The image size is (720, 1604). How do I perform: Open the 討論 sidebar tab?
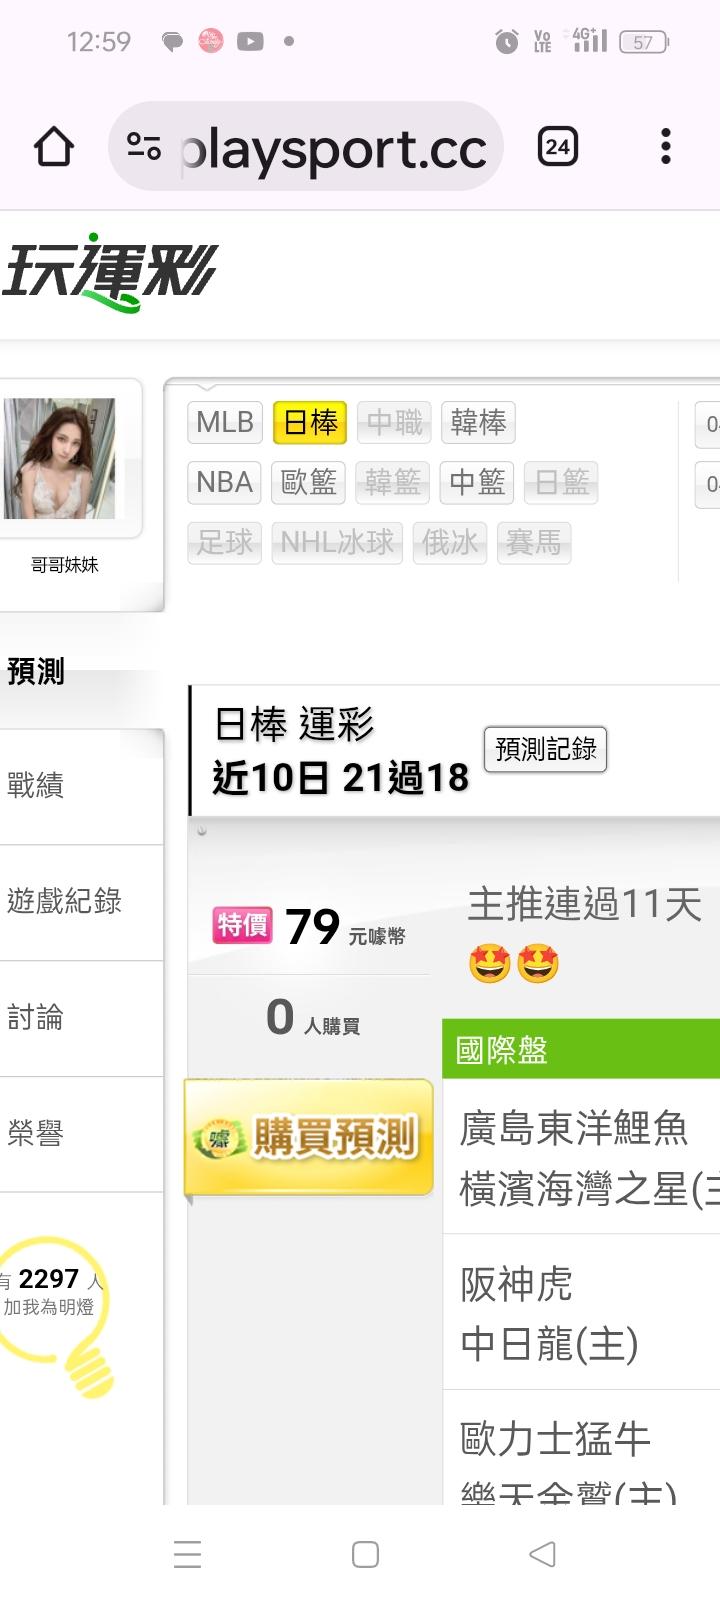click(81, 1019)
